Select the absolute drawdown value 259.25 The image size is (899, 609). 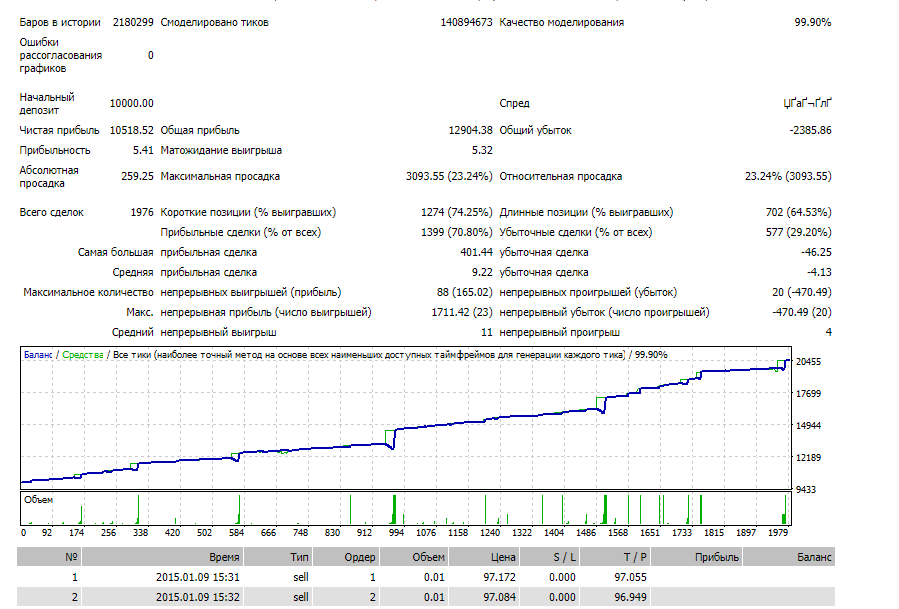tap(137, 176)
